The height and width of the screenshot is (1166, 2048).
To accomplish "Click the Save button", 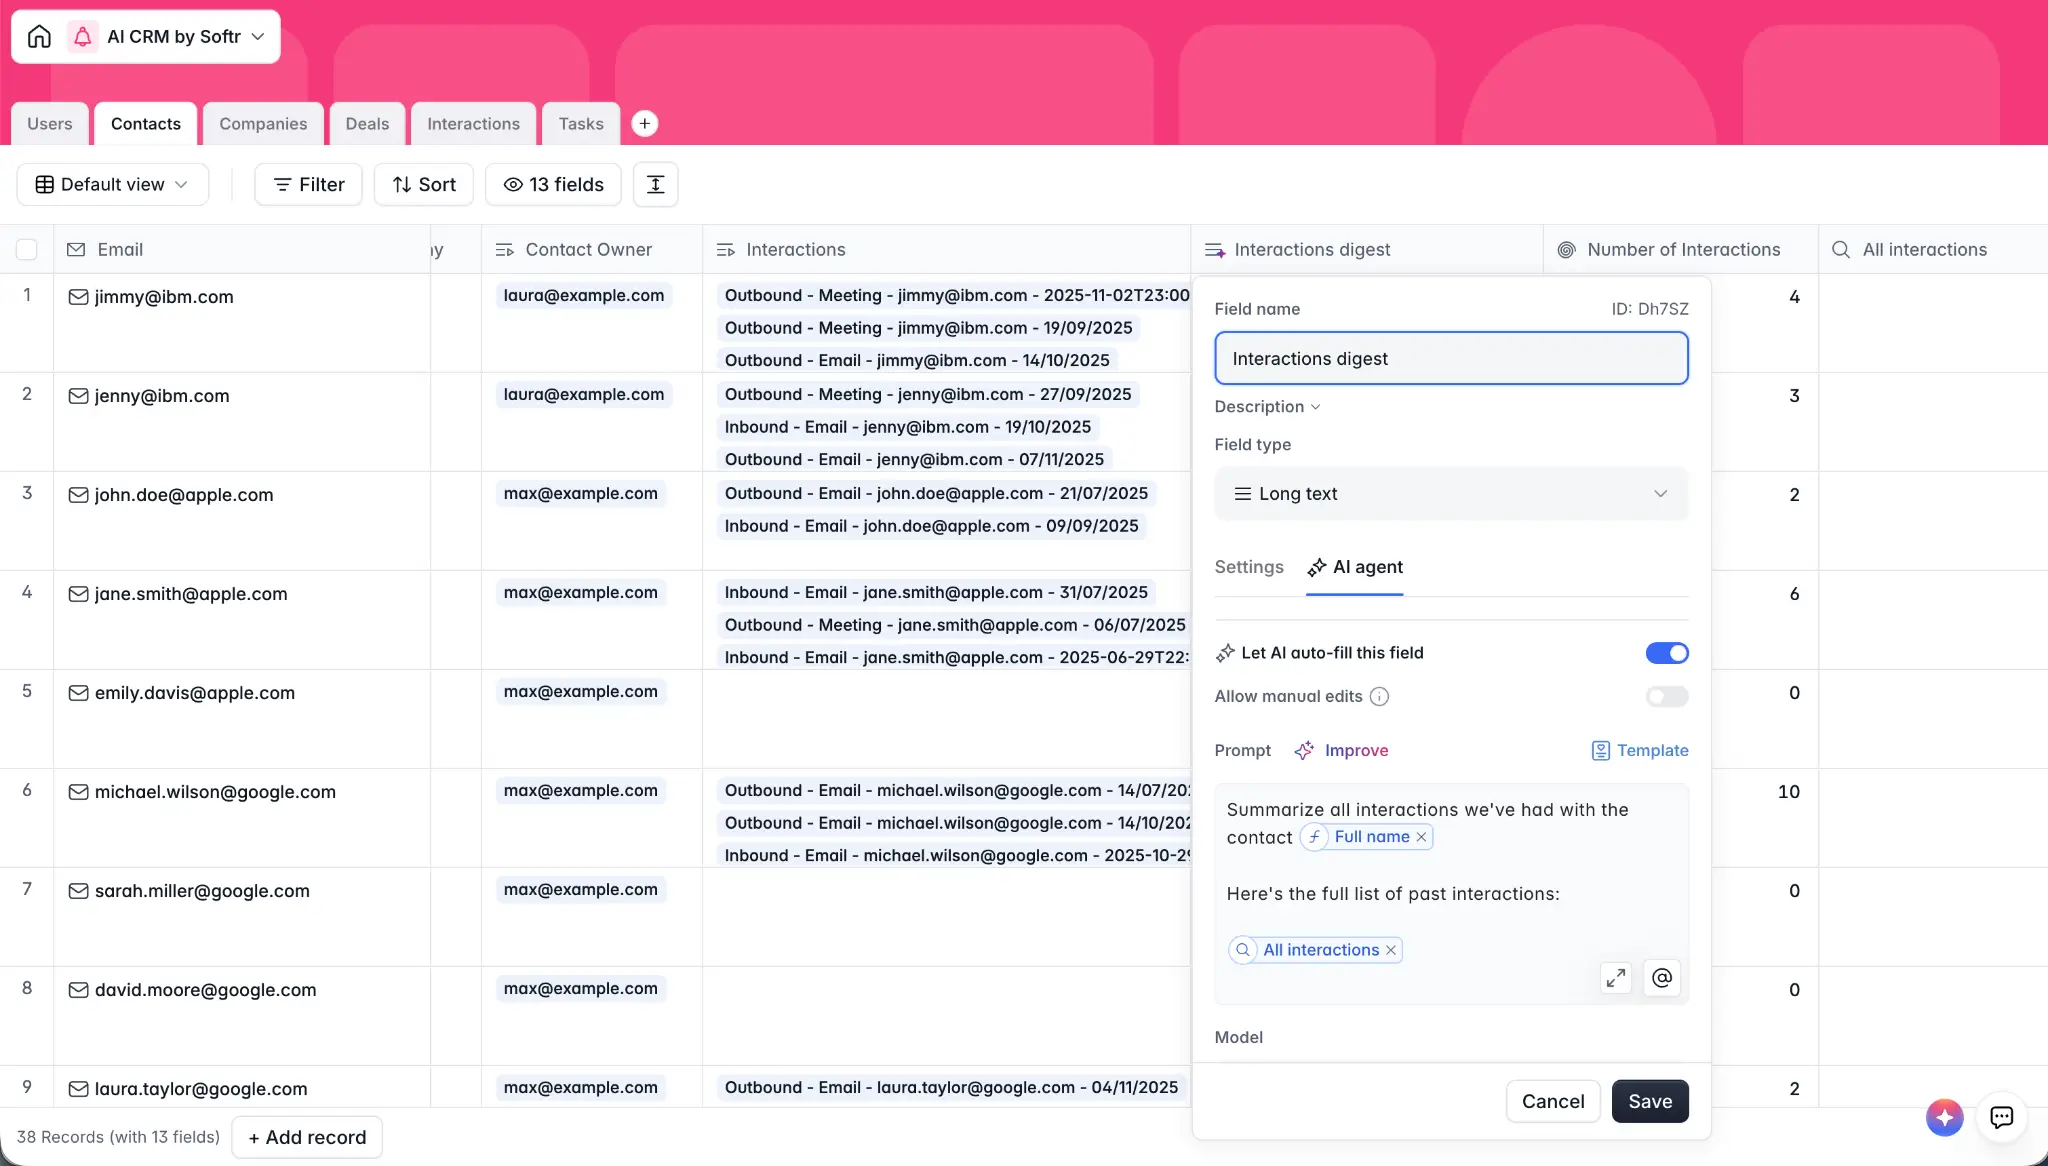I will click(x=1649, y=1101).
